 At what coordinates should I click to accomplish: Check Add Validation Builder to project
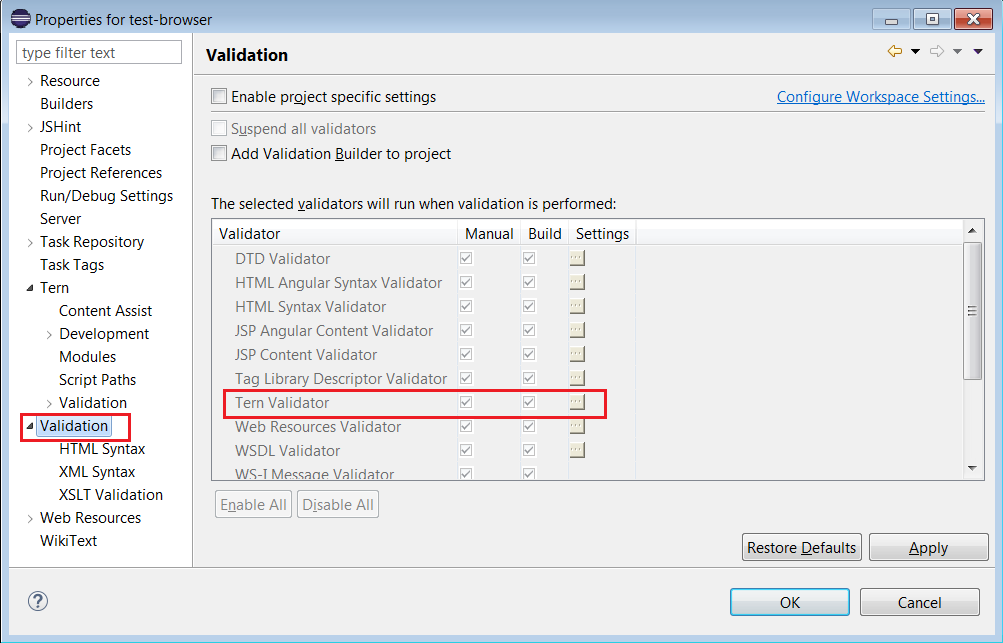pyautogui.click(x=218, y=153)
